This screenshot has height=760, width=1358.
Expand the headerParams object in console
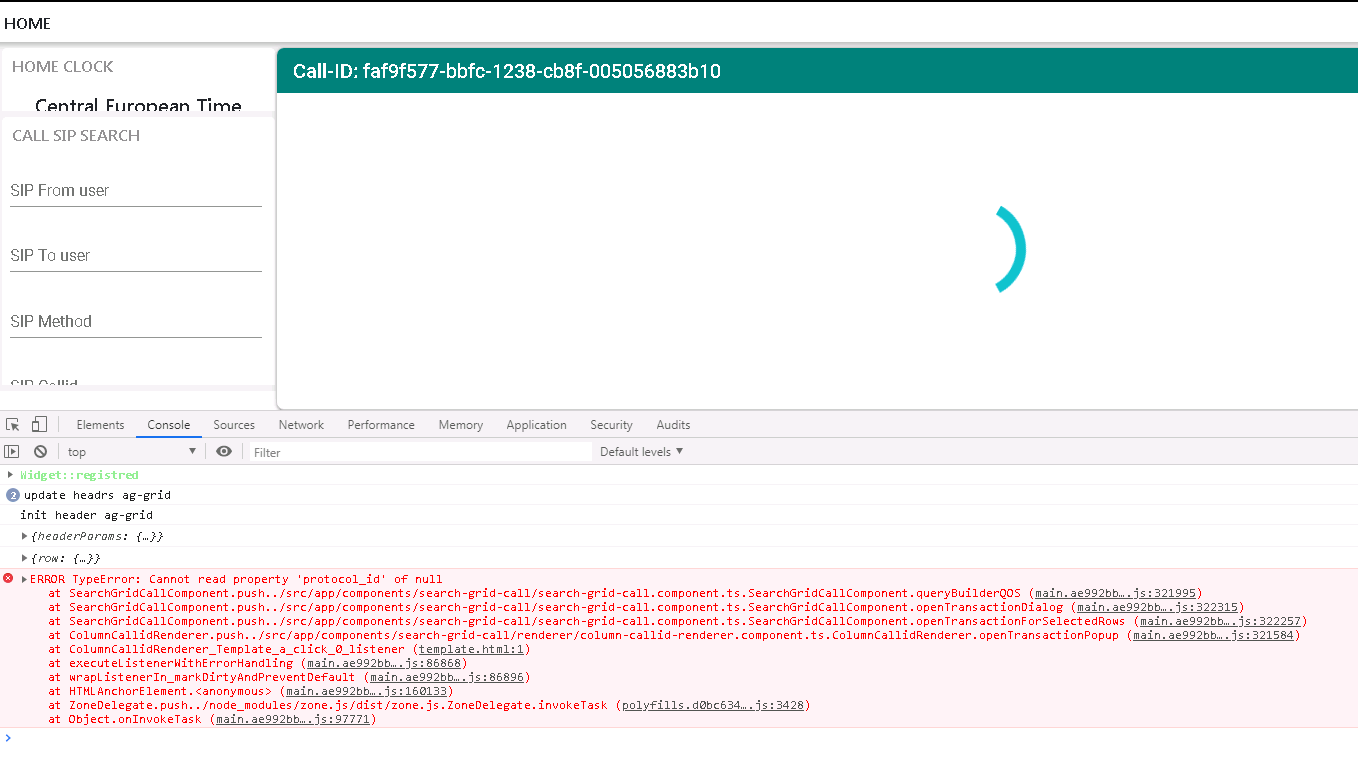coord(24,535)
